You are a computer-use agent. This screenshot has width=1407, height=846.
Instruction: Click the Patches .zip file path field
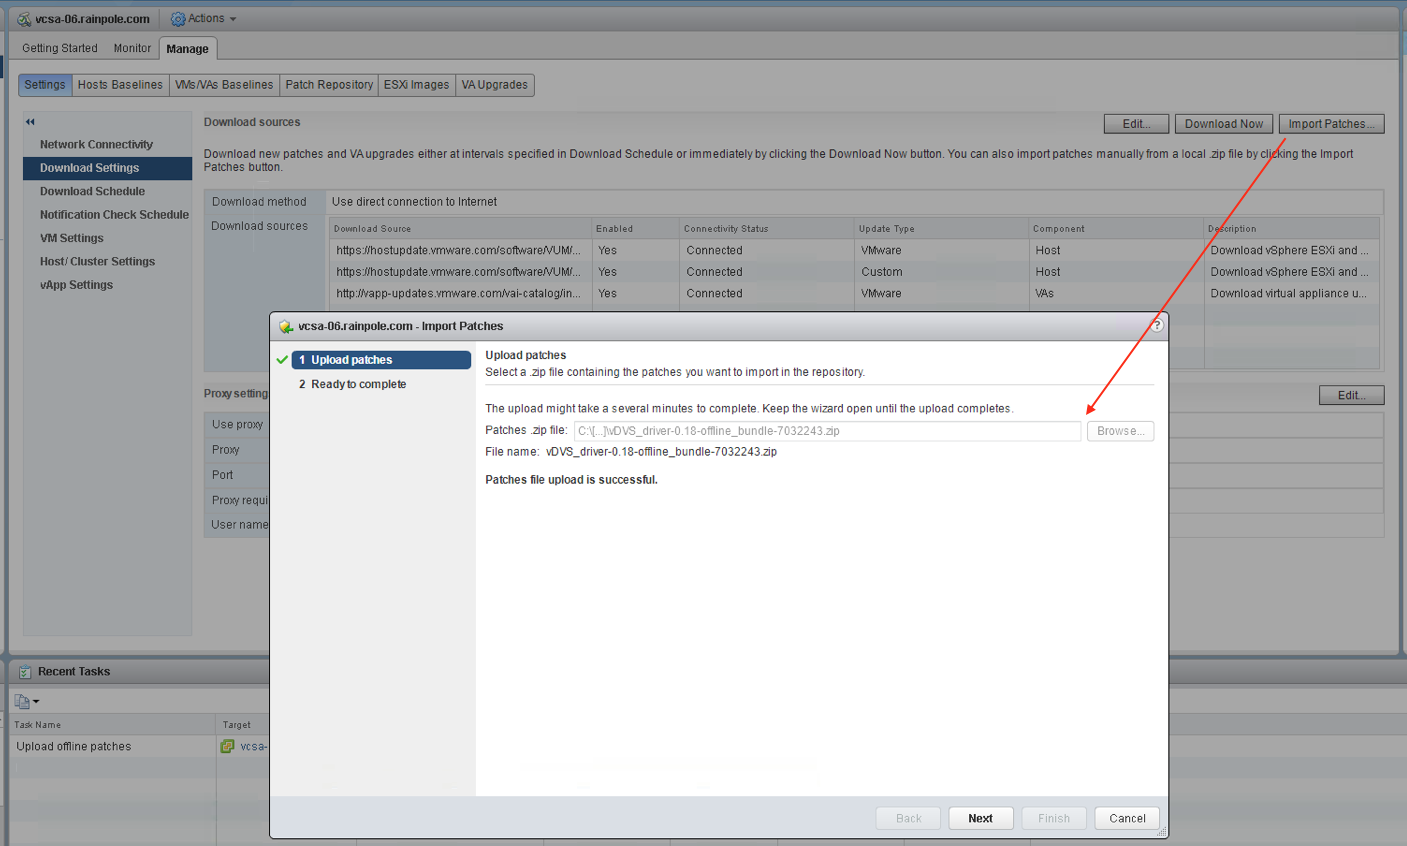(827, 431)
